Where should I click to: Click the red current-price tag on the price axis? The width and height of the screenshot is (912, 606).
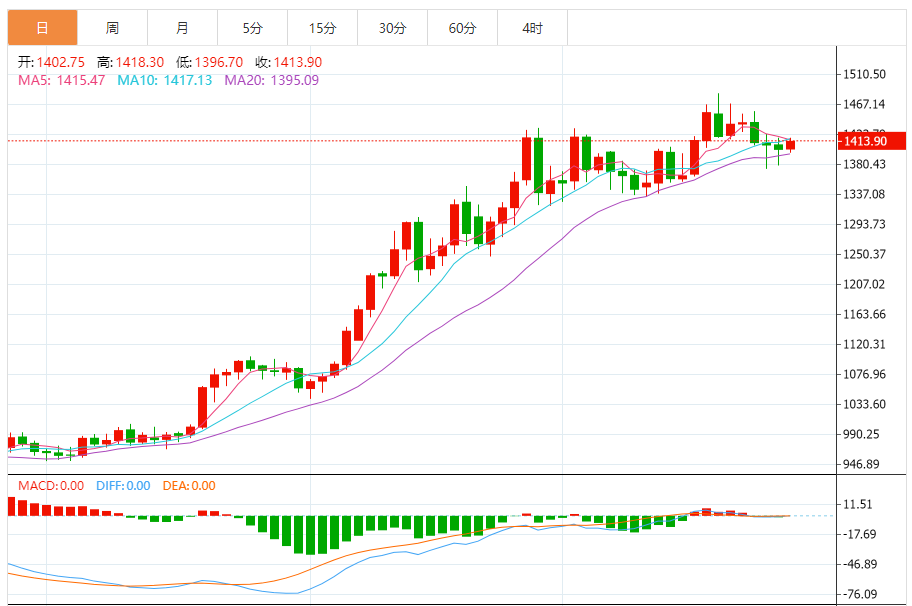pos(865,141)
